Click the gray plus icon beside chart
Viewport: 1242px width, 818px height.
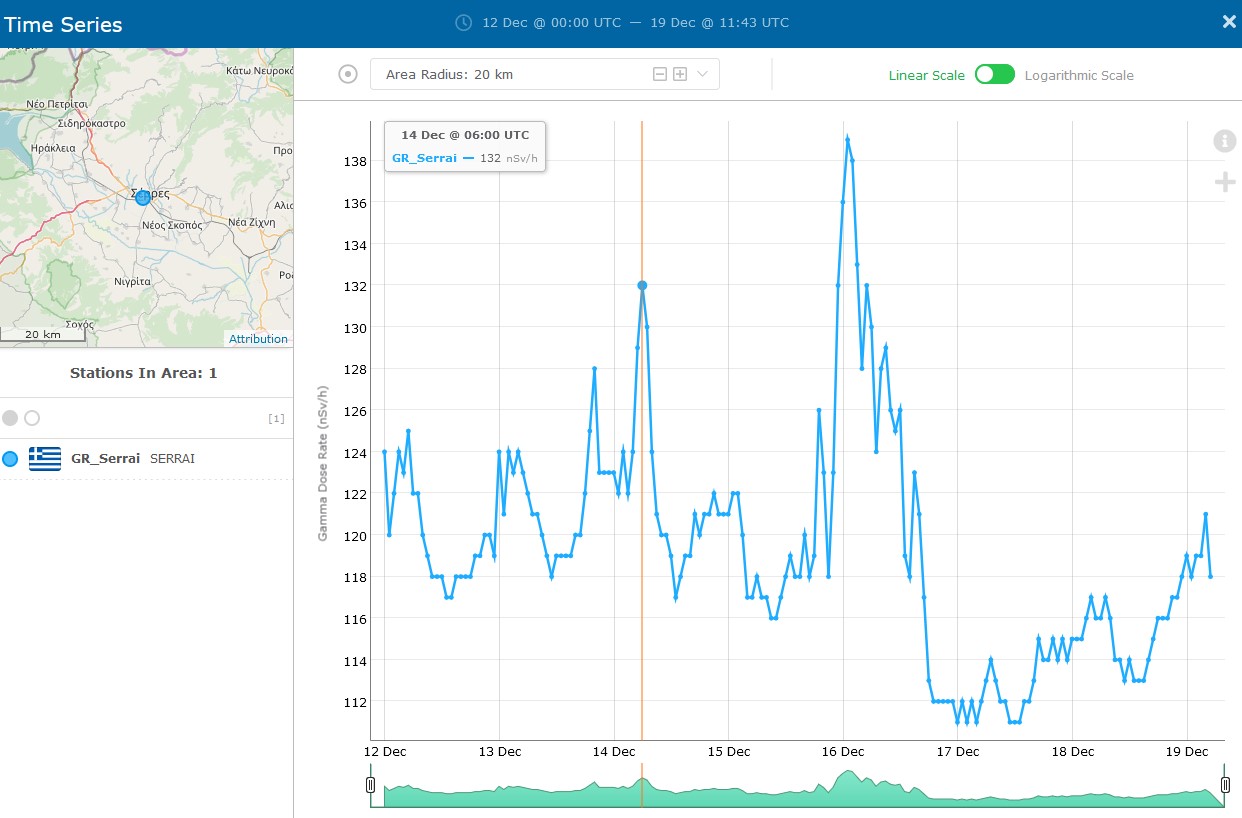click(x=1224, y=182)
